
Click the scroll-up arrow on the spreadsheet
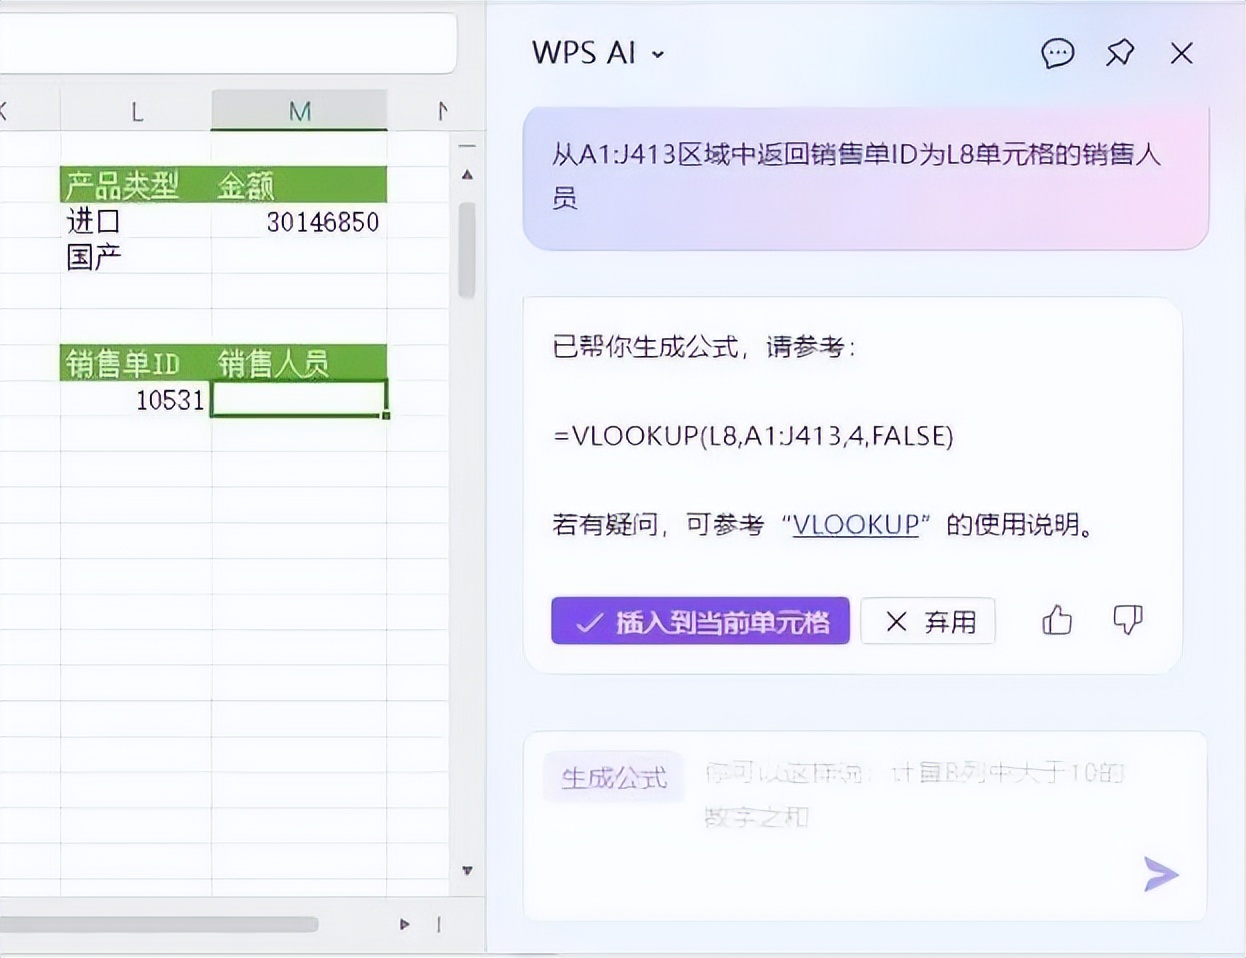coord(466,174)
